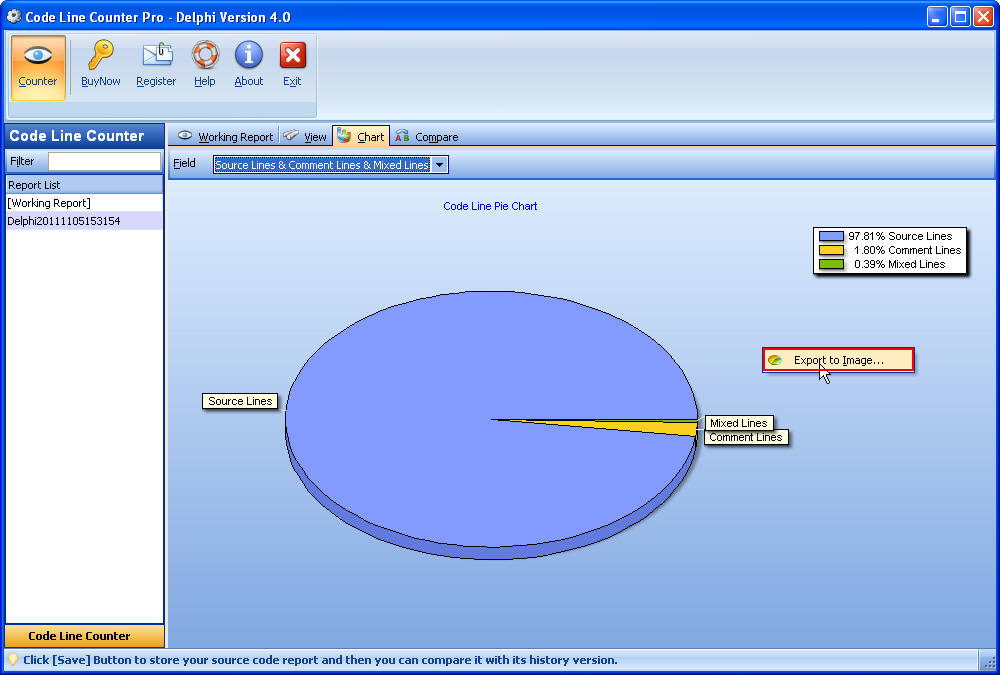Click the Counter eye icon

click(x=38, y=56)
